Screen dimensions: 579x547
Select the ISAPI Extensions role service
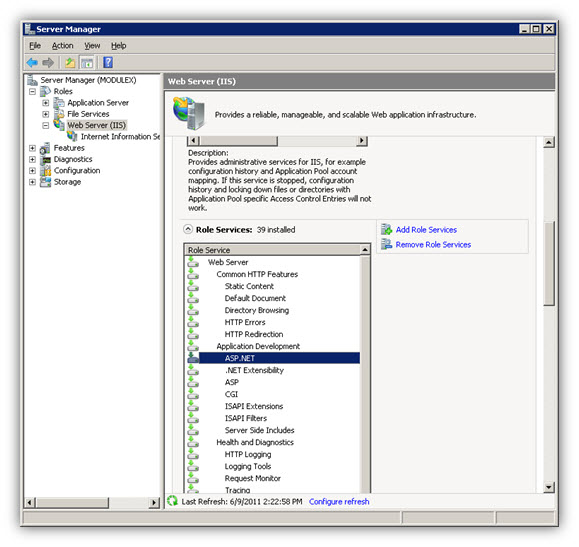pyautogui.click(x=254, y=406)
